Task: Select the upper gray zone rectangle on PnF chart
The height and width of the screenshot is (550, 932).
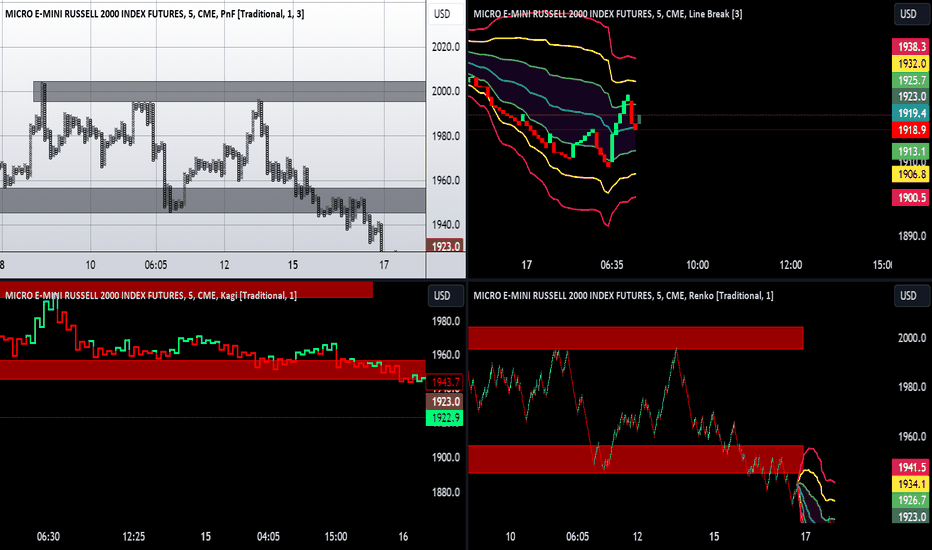Action: point(229,91)
